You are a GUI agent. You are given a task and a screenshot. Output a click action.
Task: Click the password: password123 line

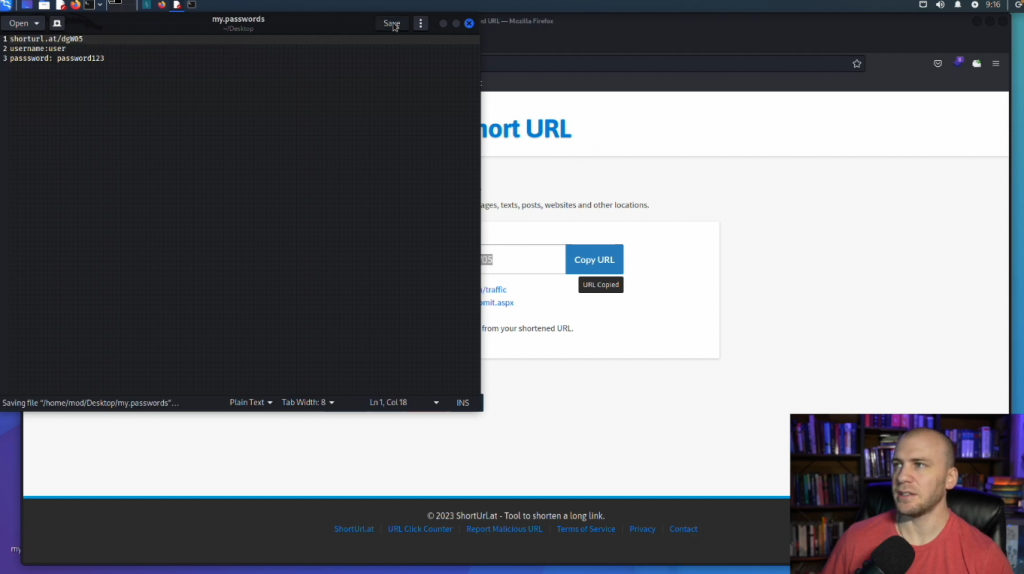tap(57, 58)
